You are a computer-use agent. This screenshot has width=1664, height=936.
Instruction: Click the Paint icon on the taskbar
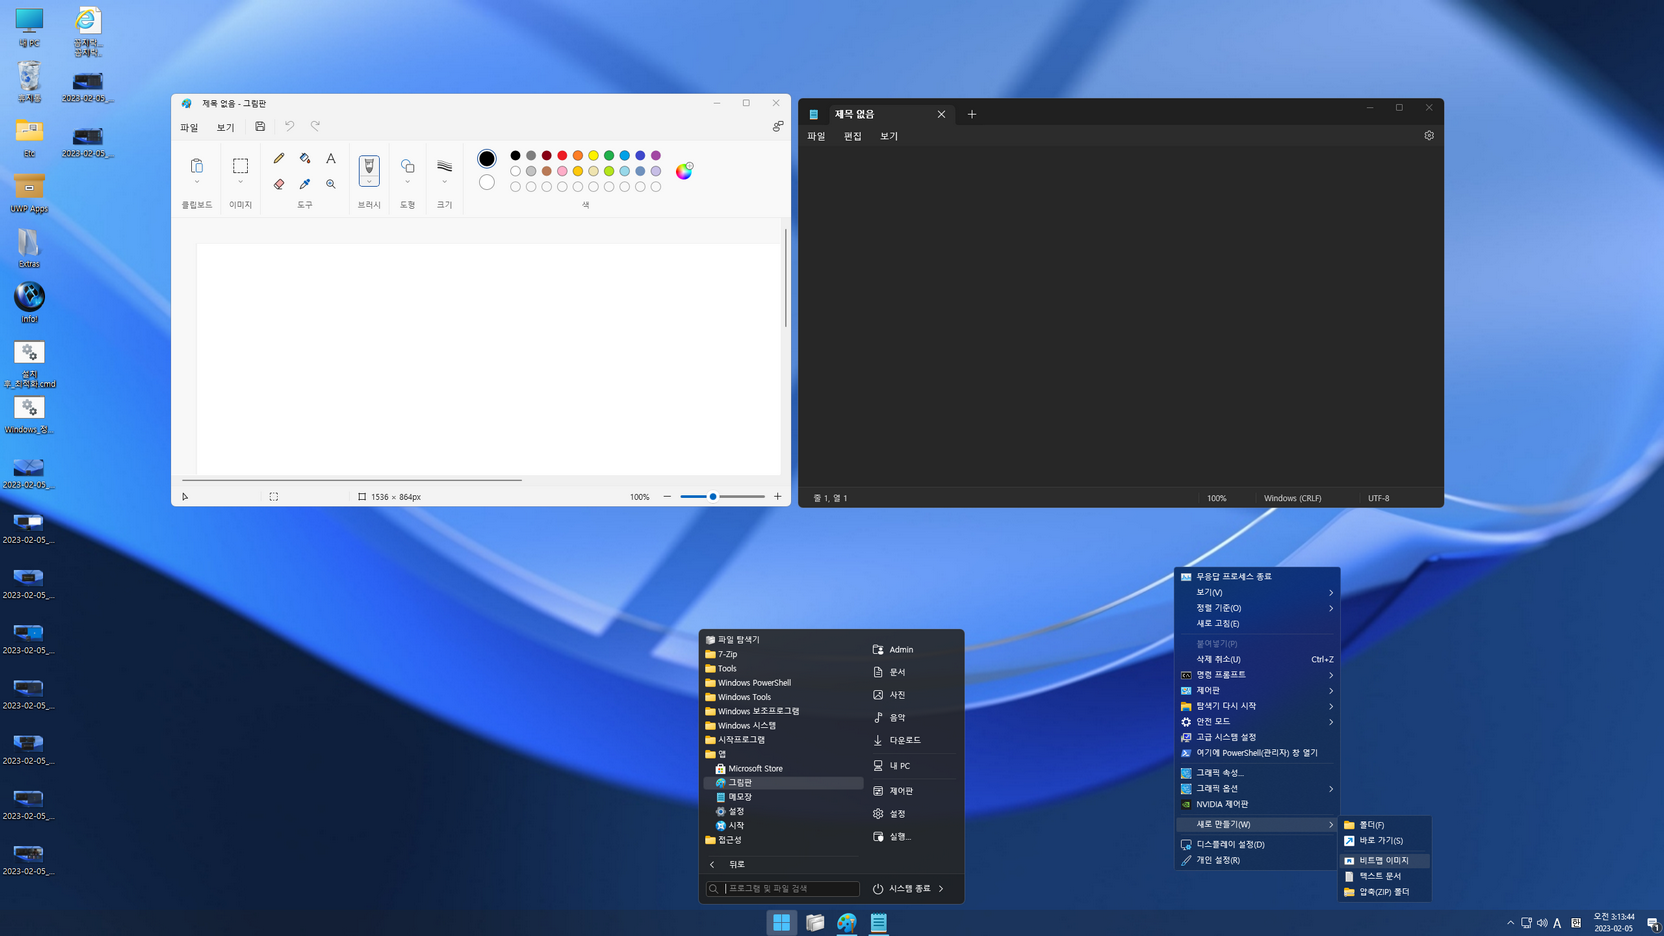pyautogui.click(x=847, y=922)
